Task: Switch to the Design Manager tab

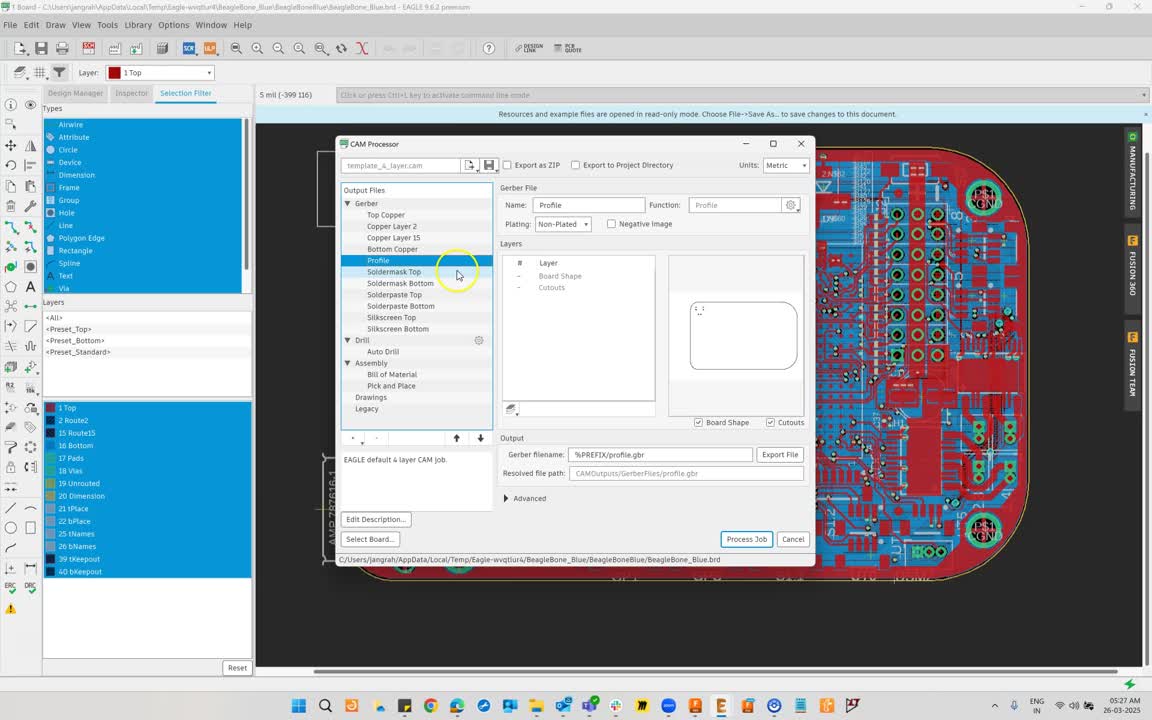Action: (76, 93)
